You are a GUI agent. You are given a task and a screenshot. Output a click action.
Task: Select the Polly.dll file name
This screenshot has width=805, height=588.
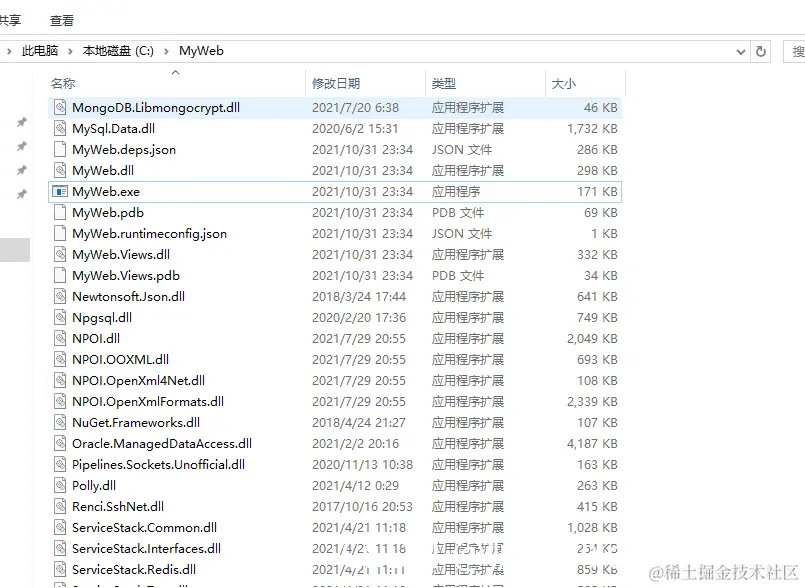pyautogui.click(x=94, y=485)
